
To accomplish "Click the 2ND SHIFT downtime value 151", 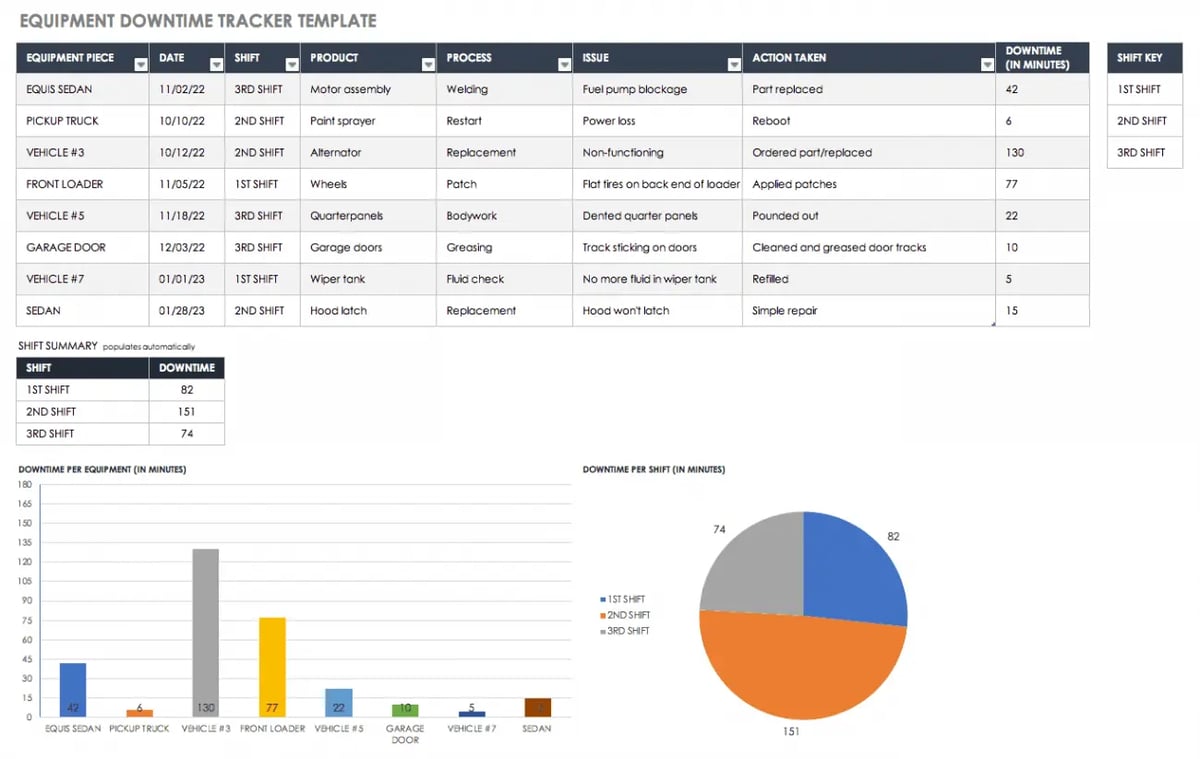I will tap(186, 411).
